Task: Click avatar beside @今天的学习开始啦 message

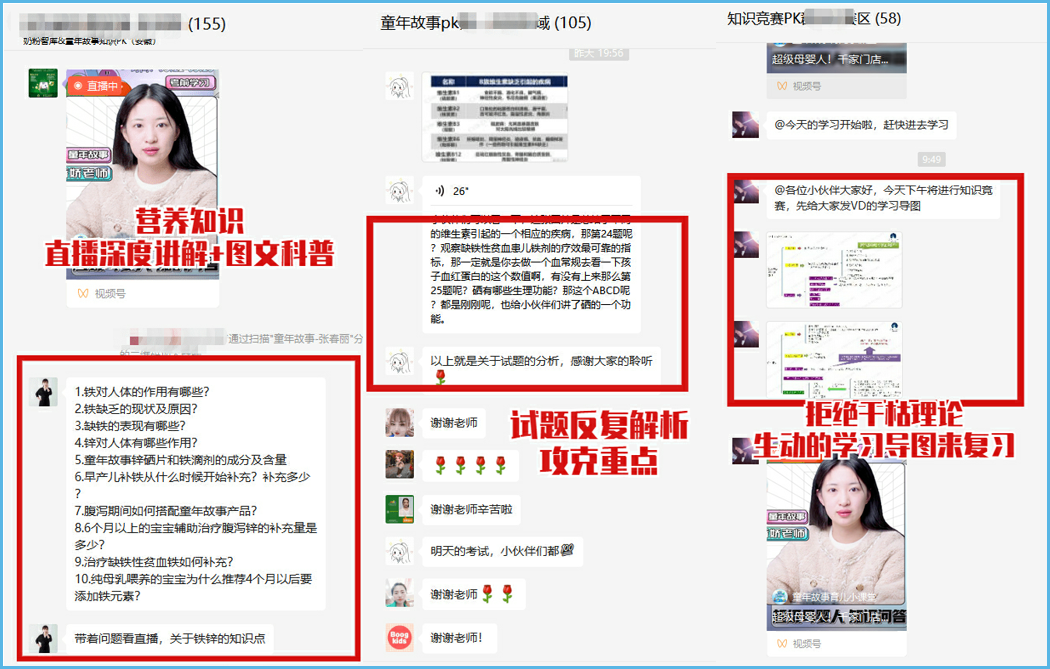Action: click(x=746, y=125)
